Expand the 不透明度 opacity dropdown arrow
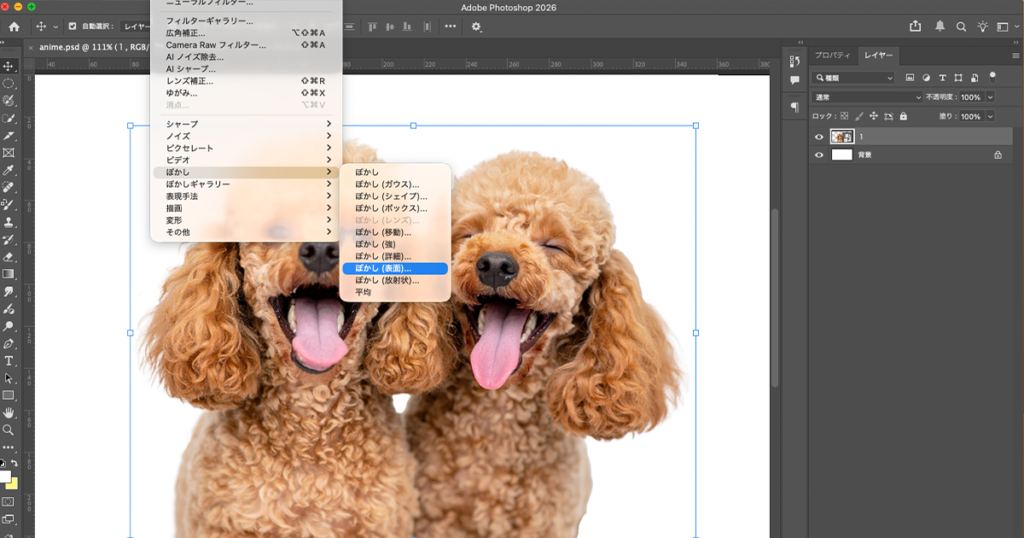1024x538 pixels. click(x=990, y=97)
